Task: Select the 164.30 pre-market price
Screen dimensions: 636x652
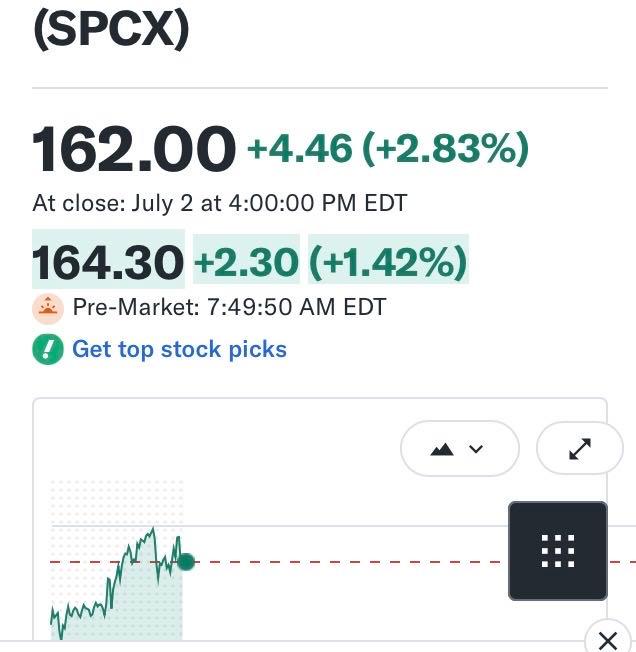Action: 108,262
